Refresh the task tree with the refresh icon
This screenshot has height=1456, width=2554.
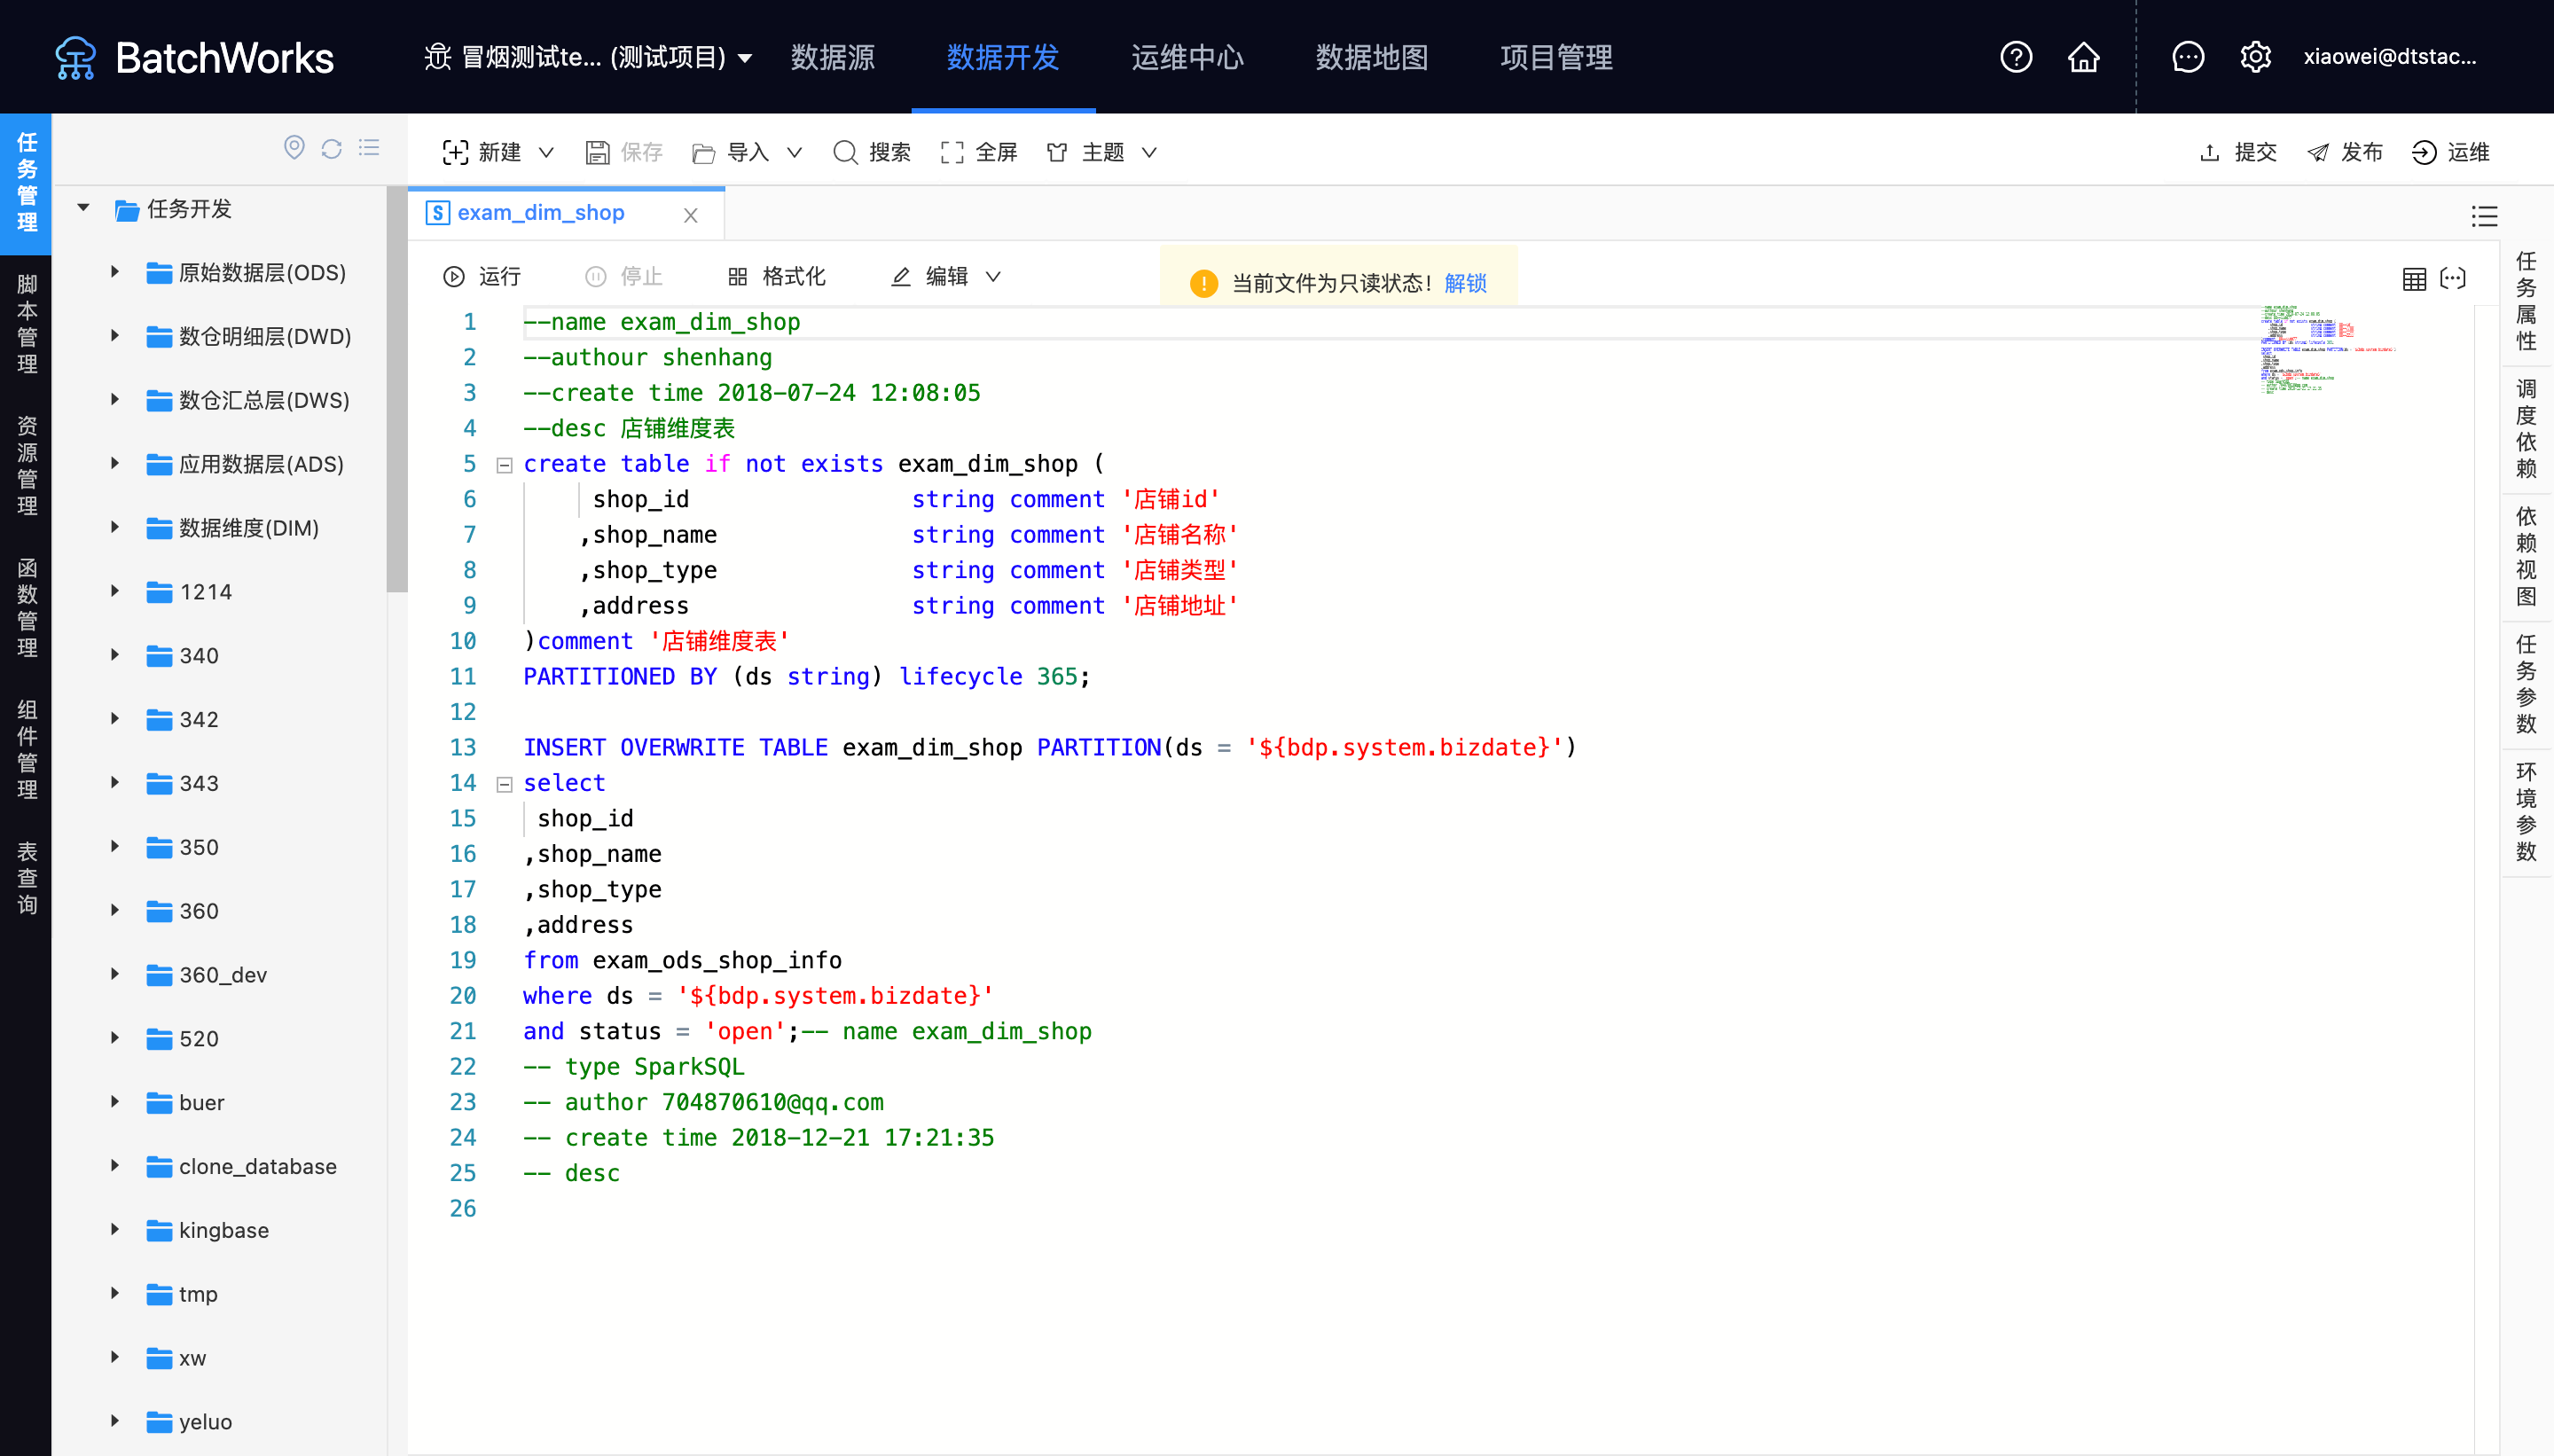(331, 148)
